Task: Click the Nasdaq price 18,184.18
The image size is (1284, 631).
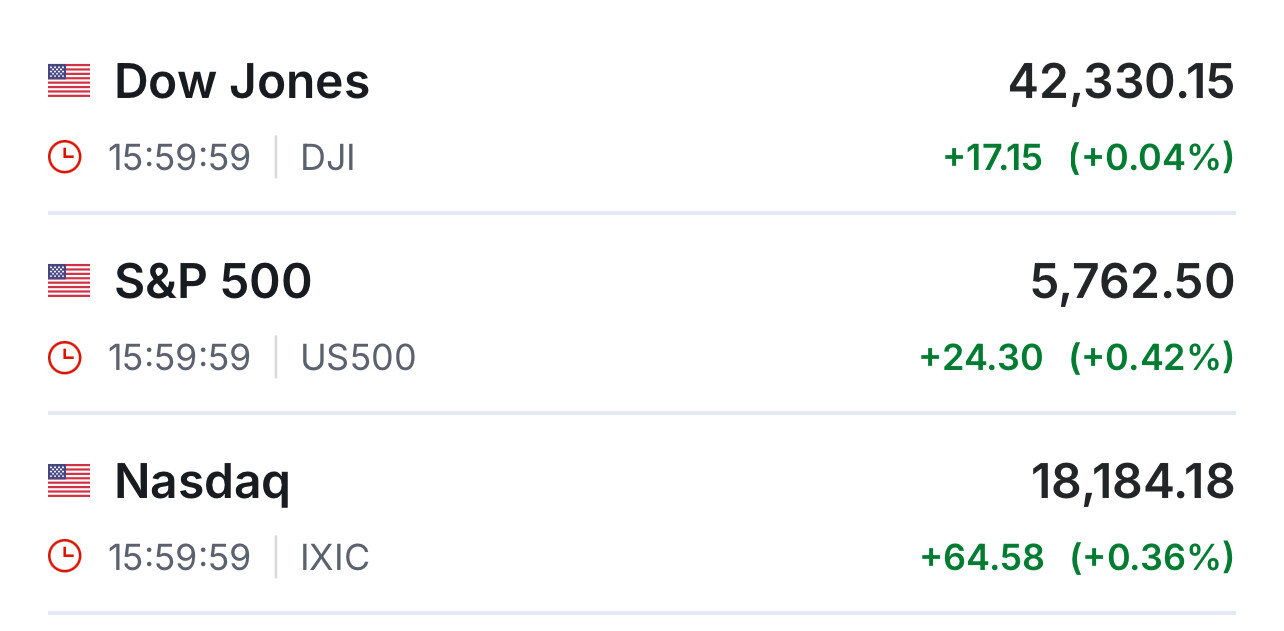Action: [x=1132, y=482]
